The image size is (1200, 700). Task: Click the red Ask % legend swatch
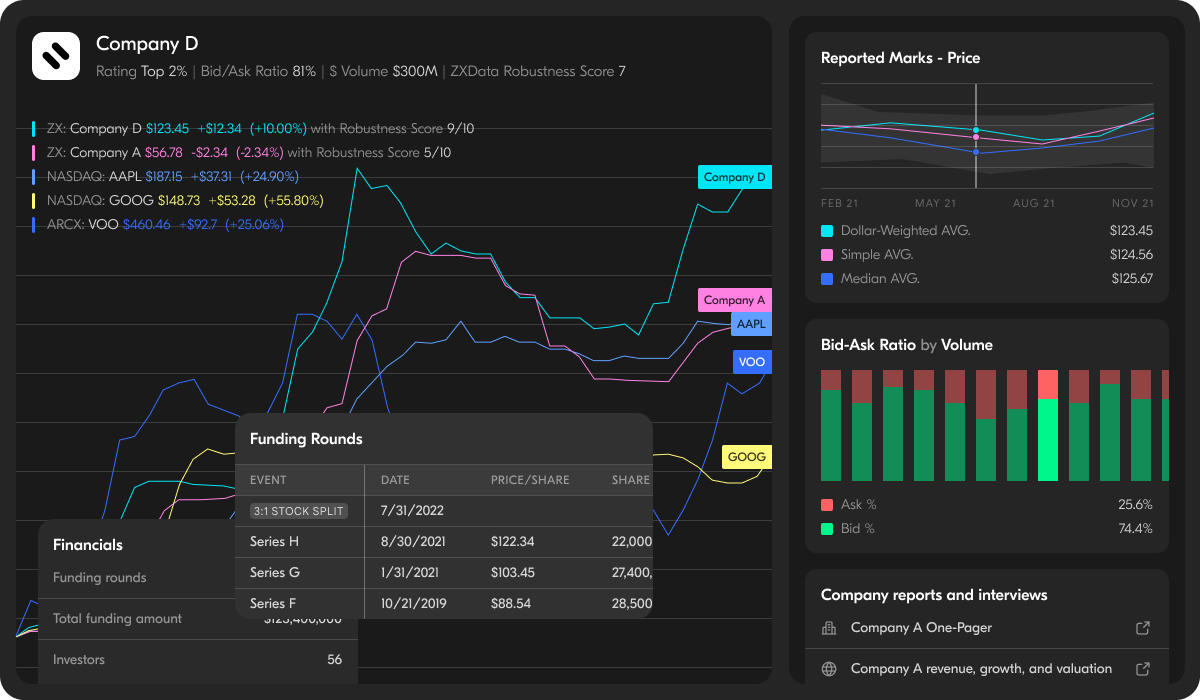point(827,505)
